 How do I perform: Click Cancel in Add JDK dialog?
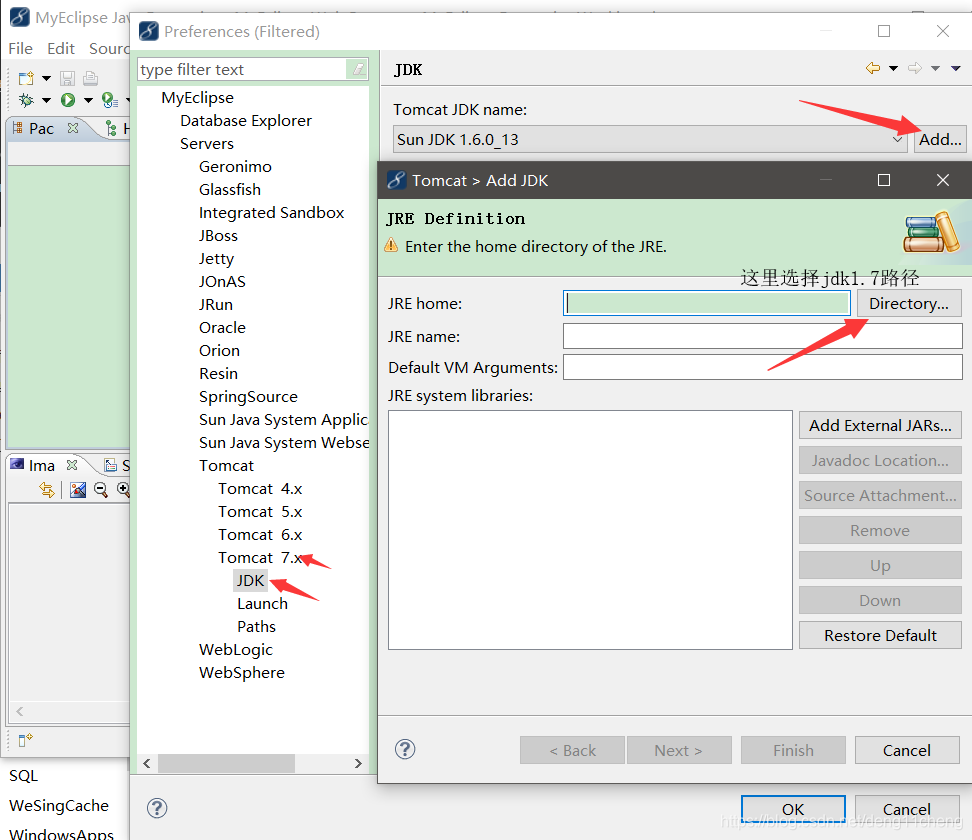[907, 751]
